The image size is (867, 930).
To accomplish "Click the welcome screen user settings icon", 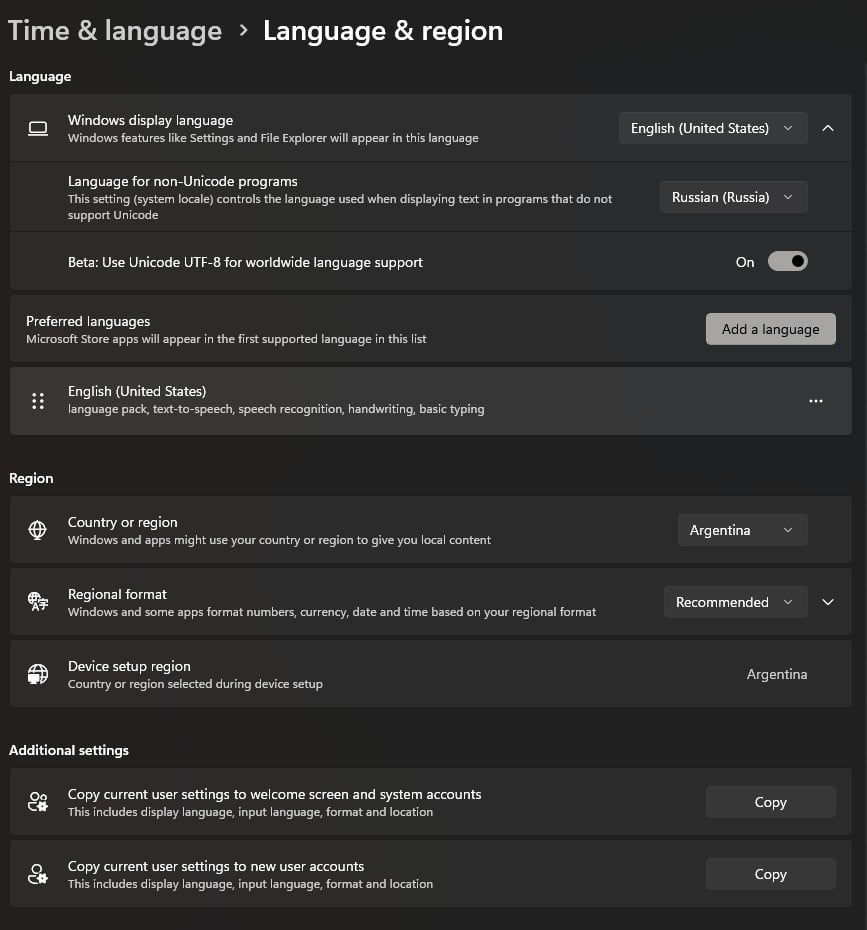I will pos(38,802).
